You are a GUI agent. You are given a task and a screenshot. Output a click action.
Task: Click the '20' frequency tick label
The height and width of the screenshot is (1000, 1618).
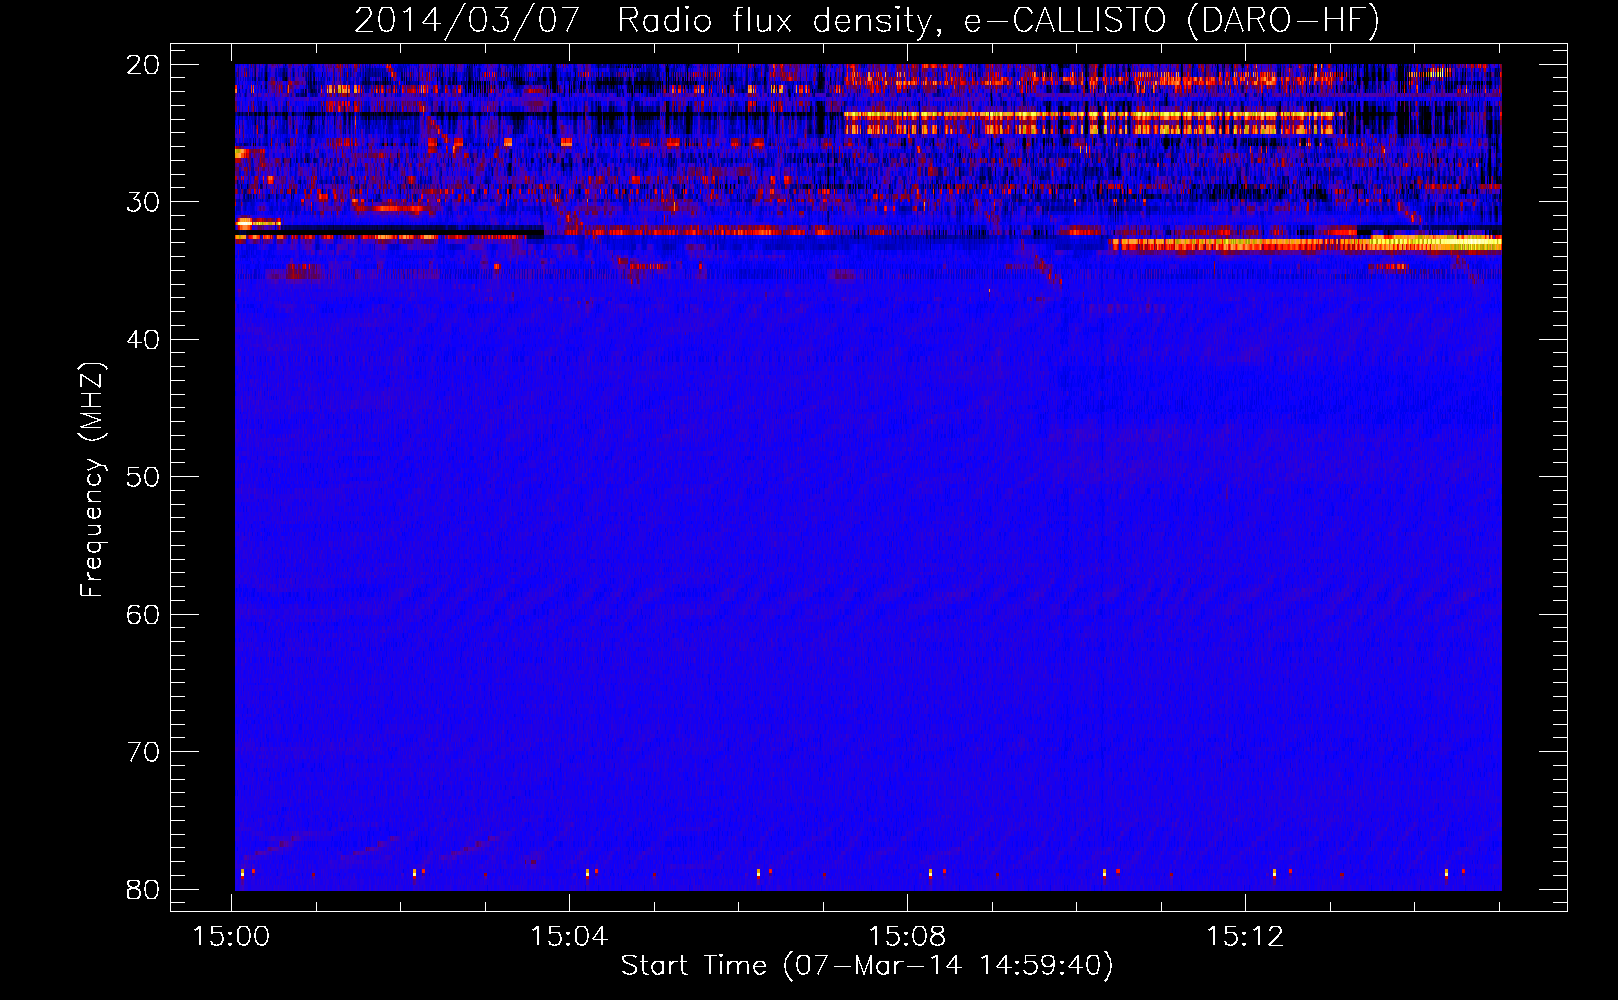click(143, 65)
